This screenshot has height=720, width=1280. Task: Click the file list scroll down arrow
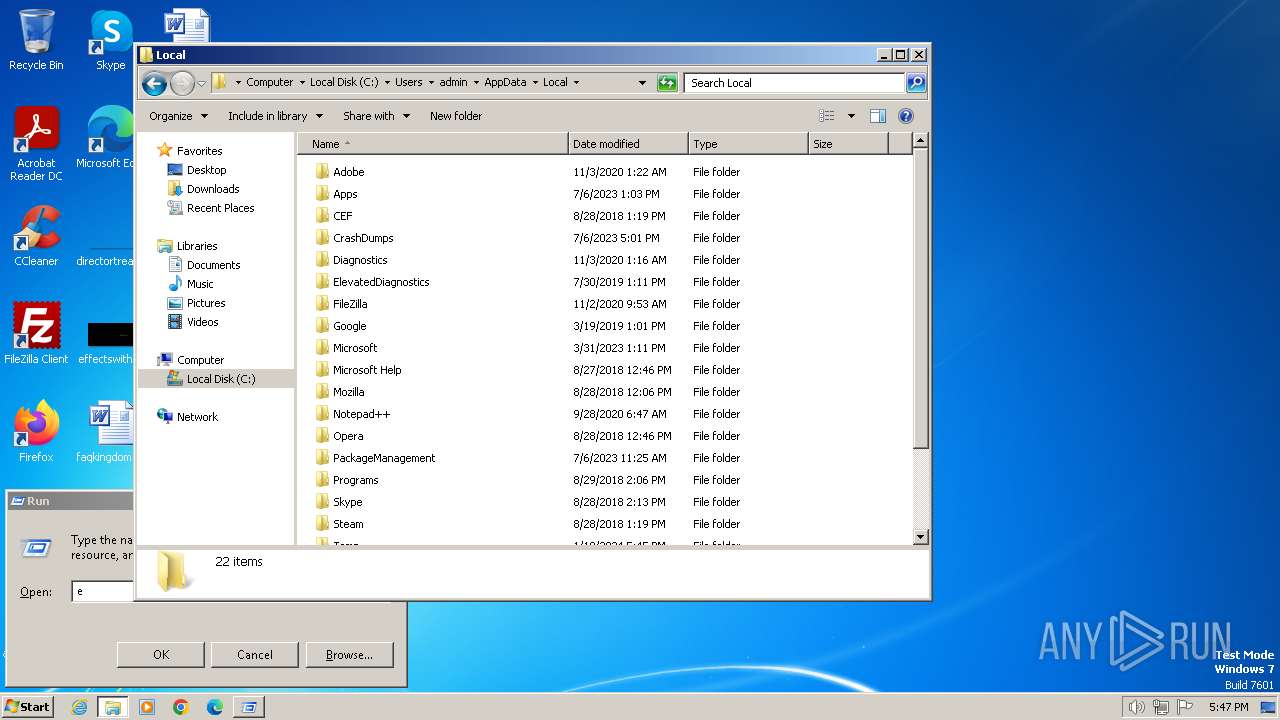coord(921,537)
